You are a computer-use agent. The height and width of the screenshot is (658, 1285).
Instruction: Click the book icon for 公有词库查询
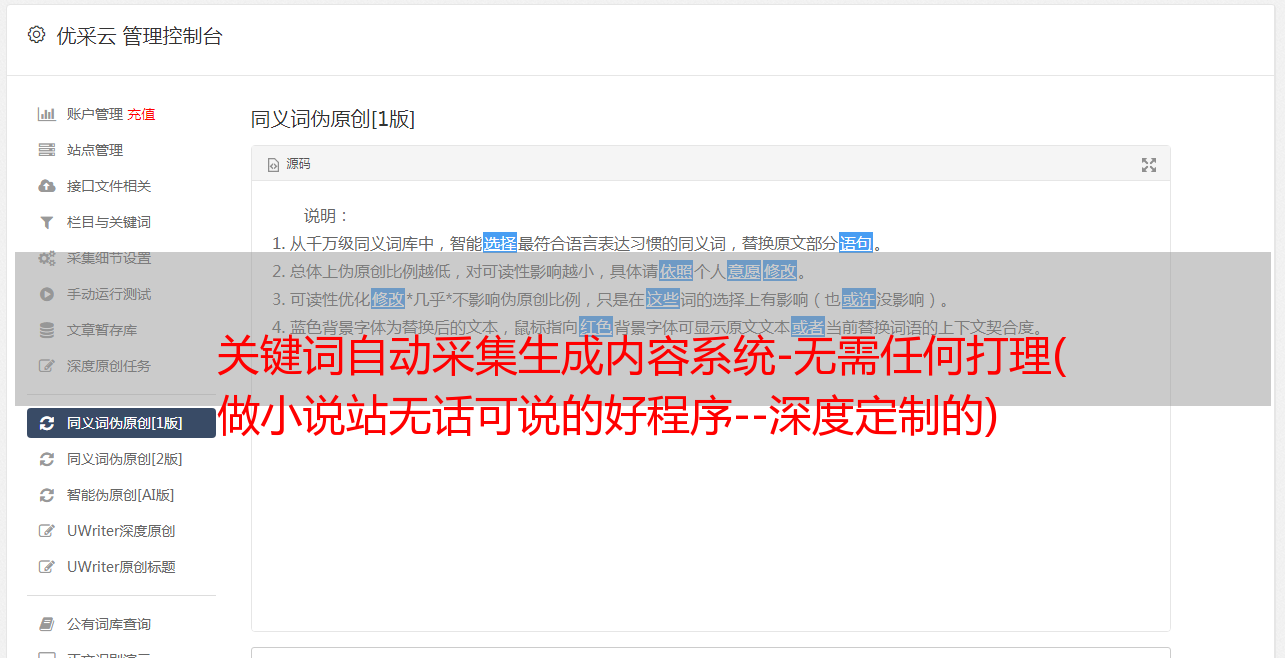(46, 624)
